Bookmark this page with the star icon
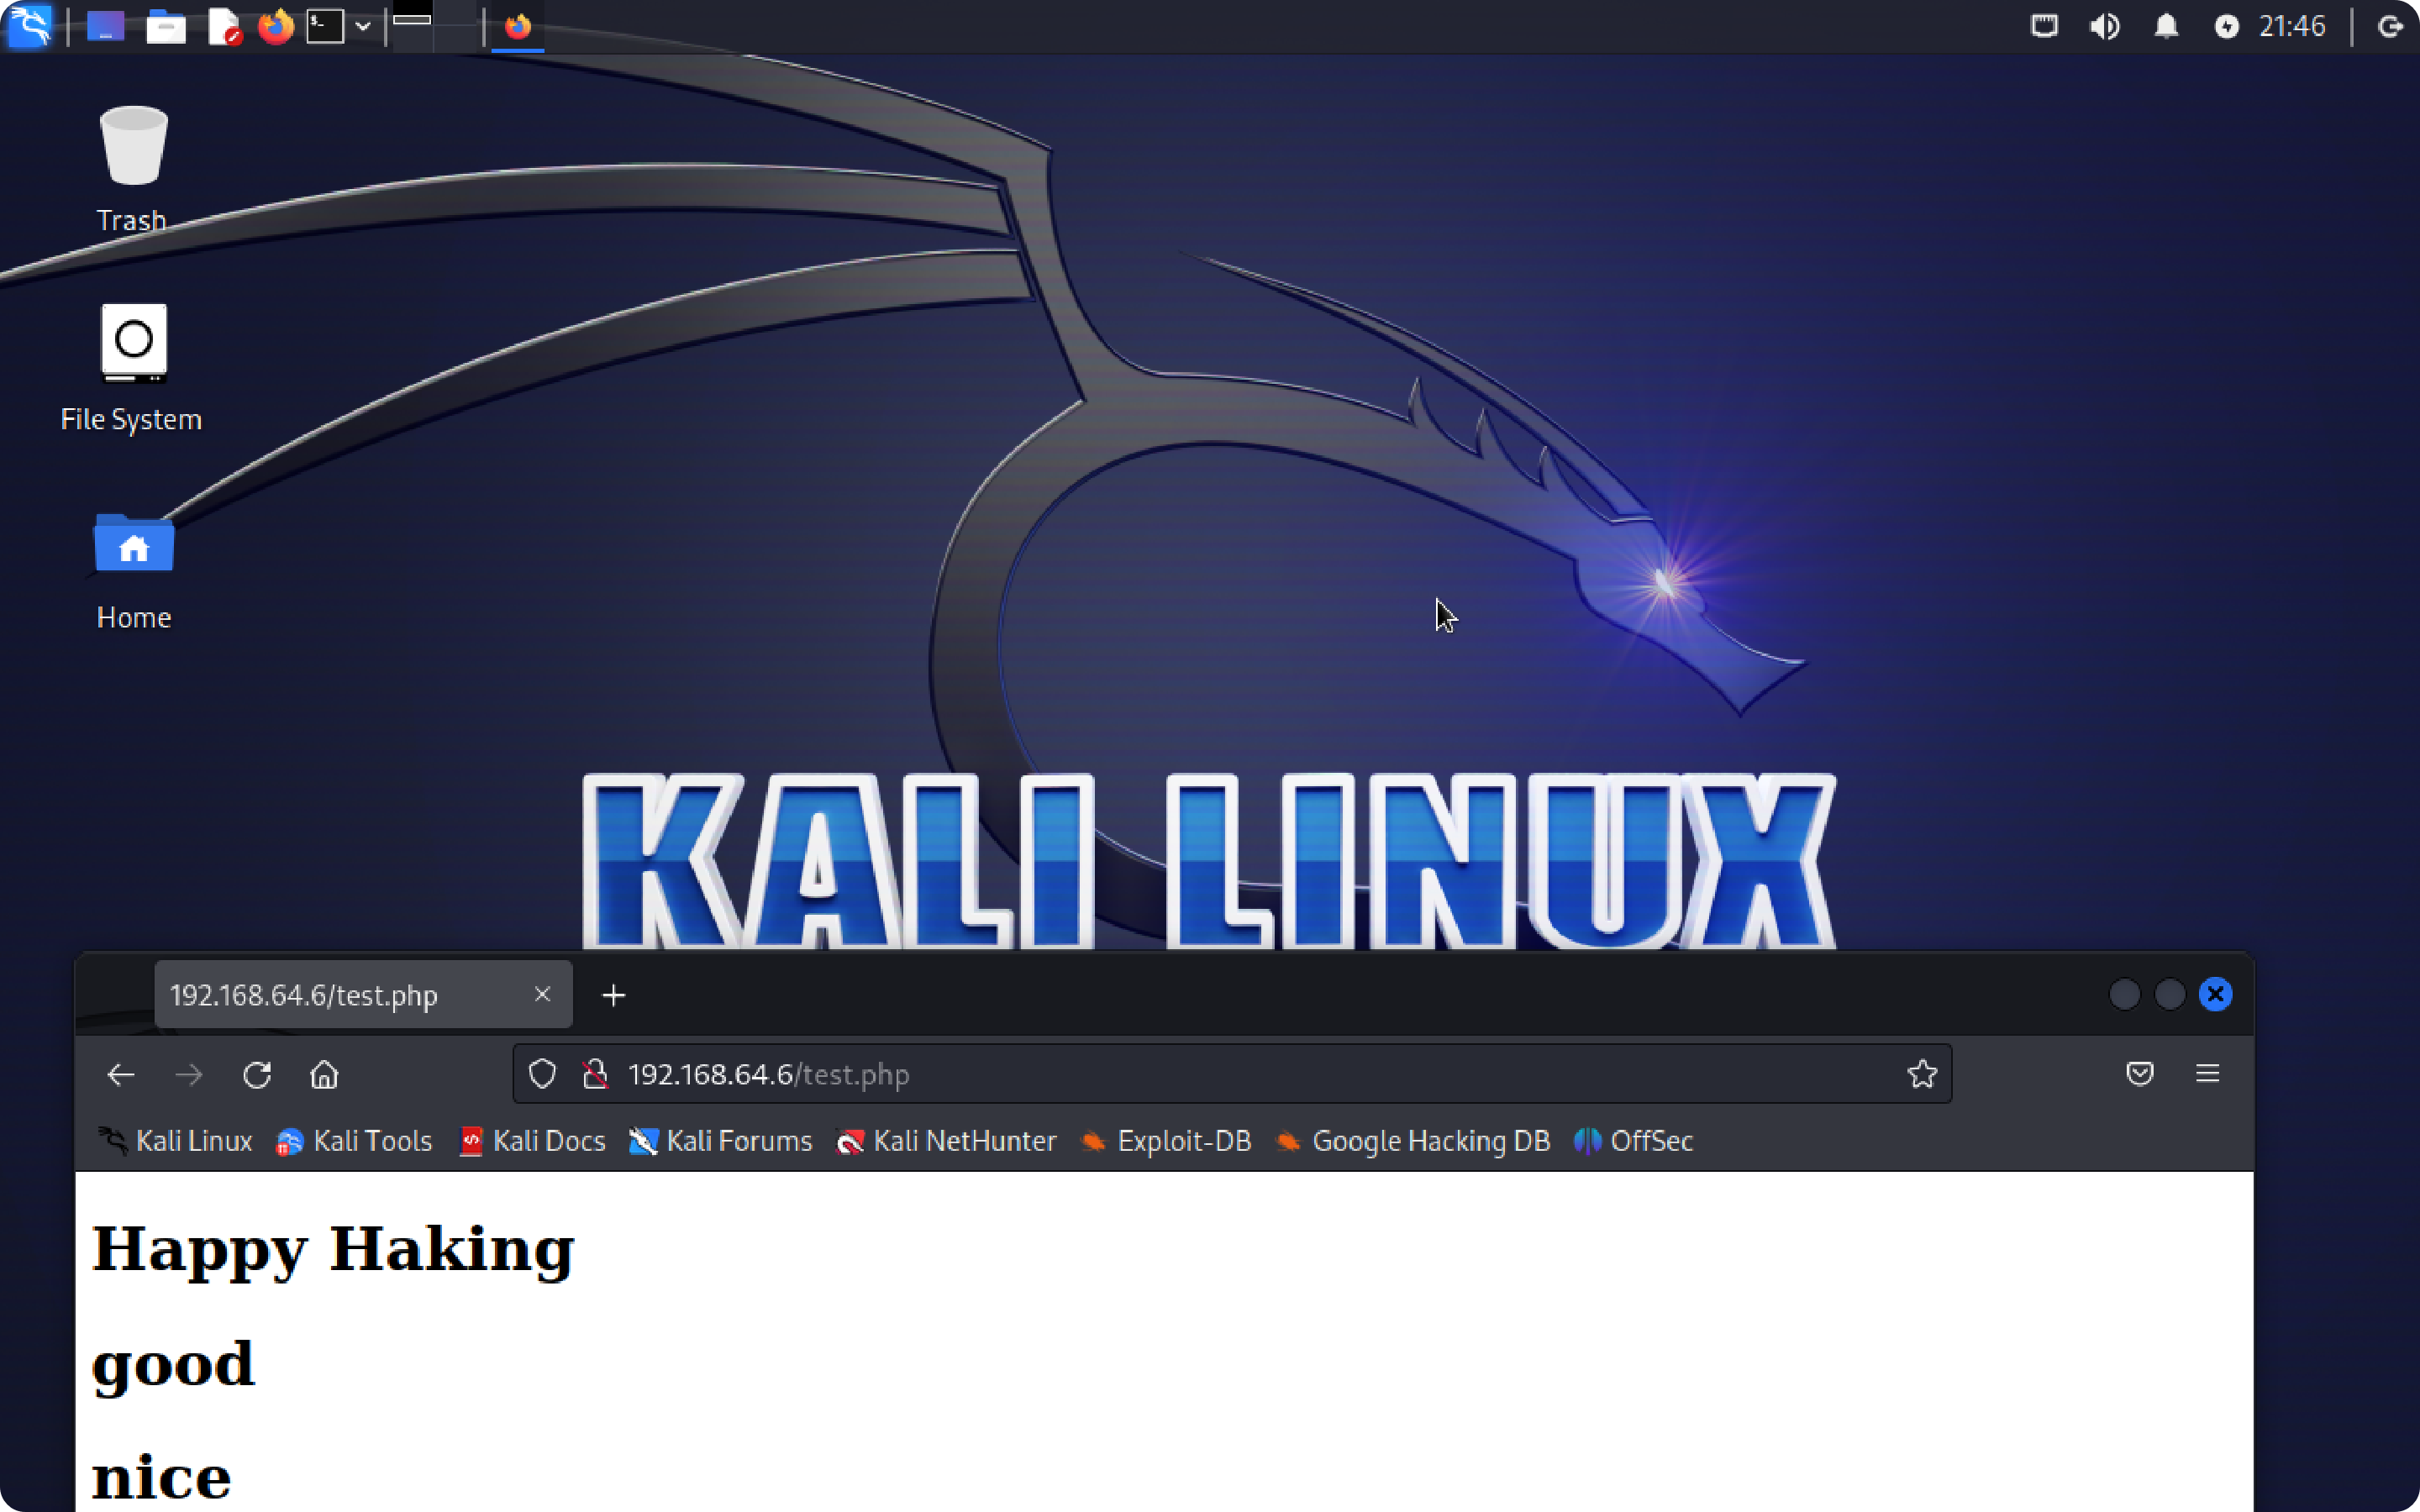2420x1512 pixels. [1921, 1074]
